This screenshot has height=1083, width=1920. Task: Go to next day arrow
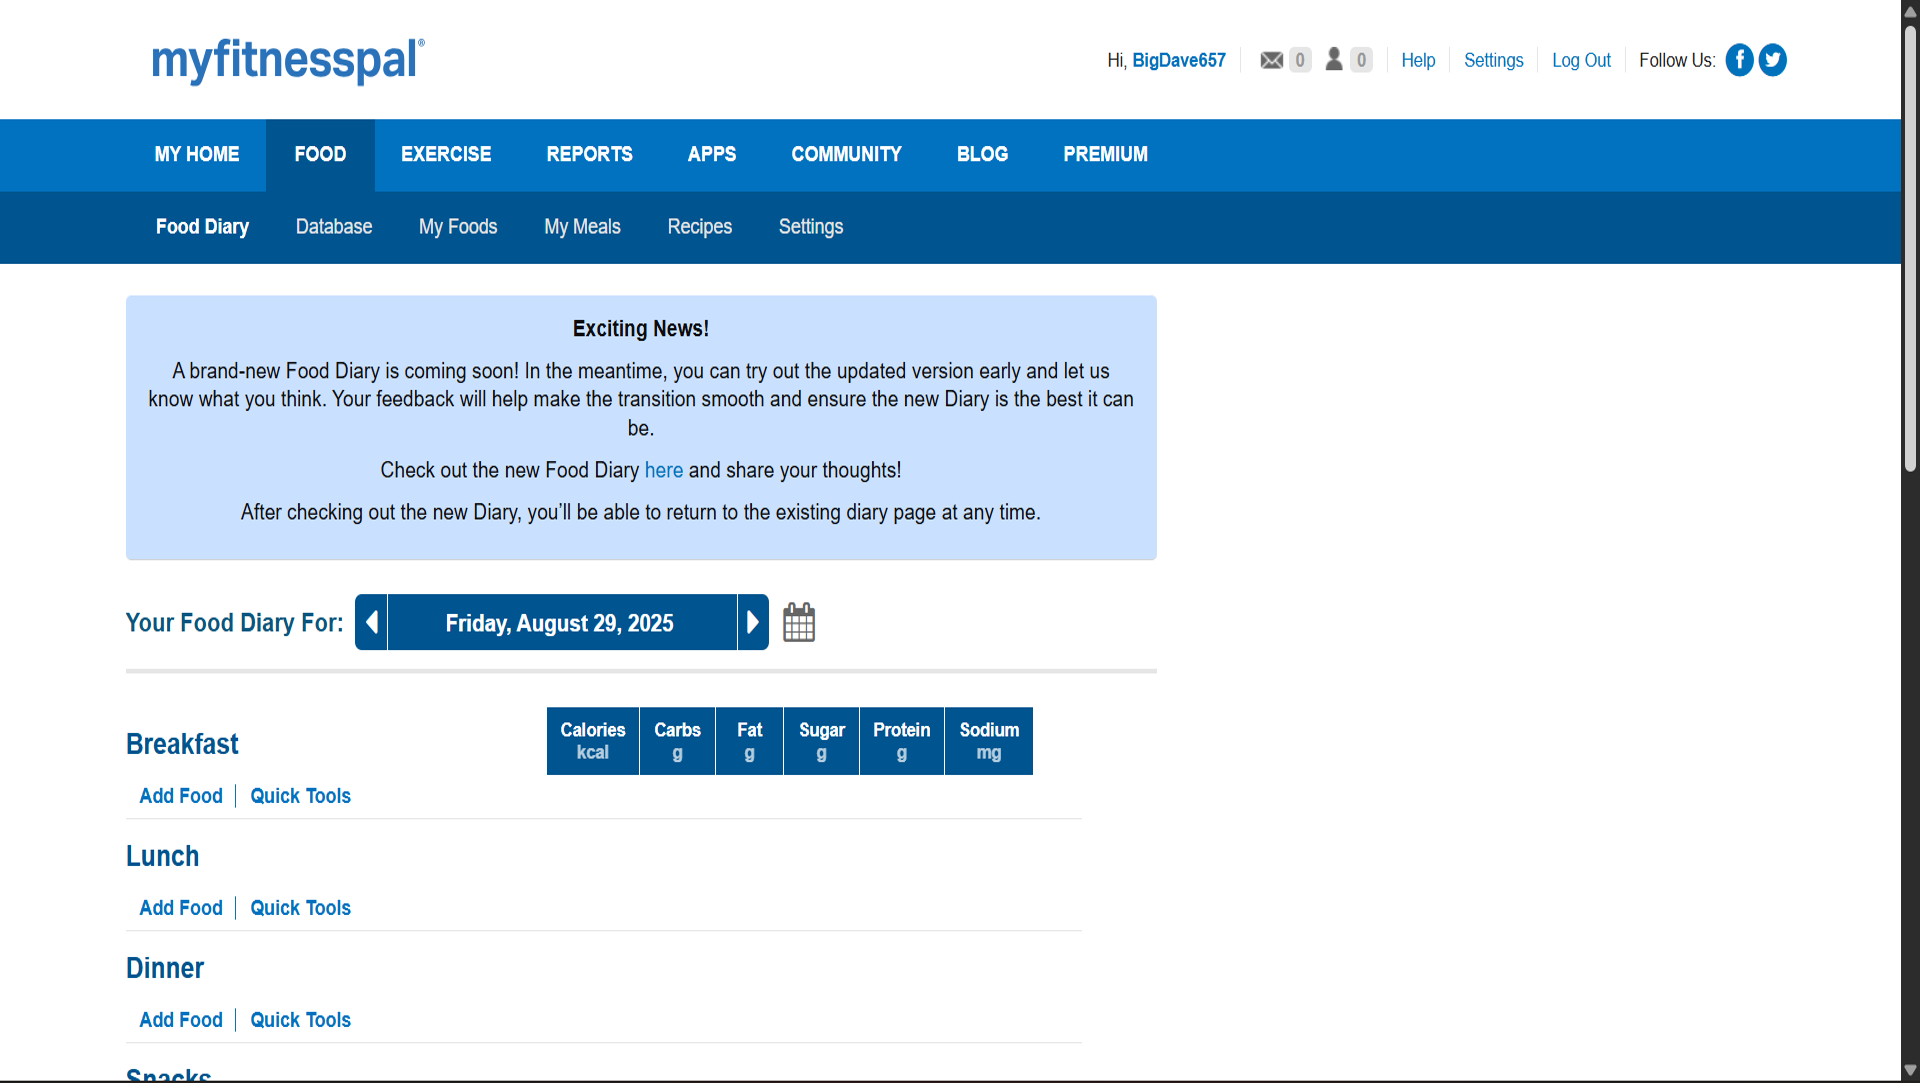pyautogui.click(x=753, y=622)
